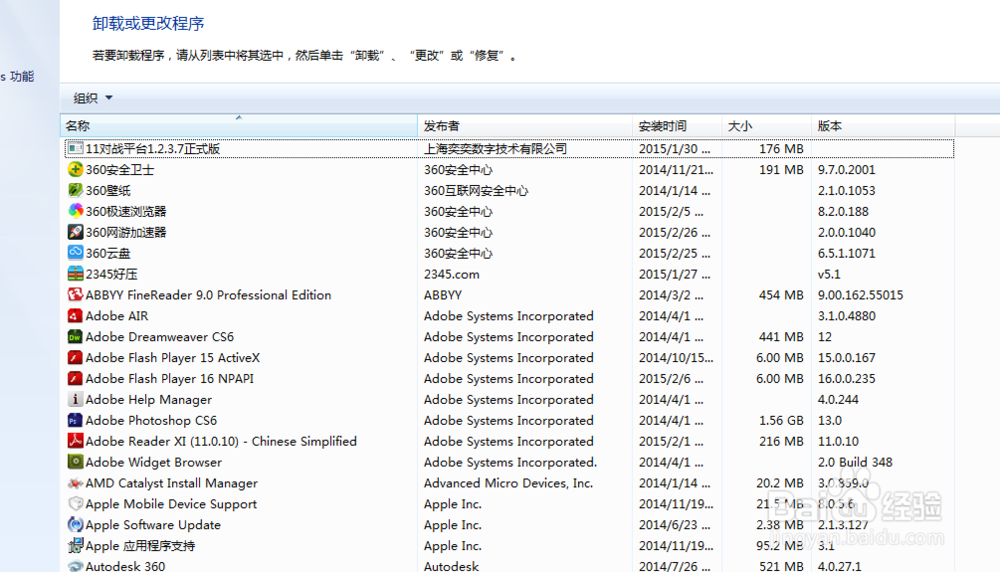Viewport: 1000px width, 572px height.
Task: Sort by the 发布者 column header
Action: 525,126
